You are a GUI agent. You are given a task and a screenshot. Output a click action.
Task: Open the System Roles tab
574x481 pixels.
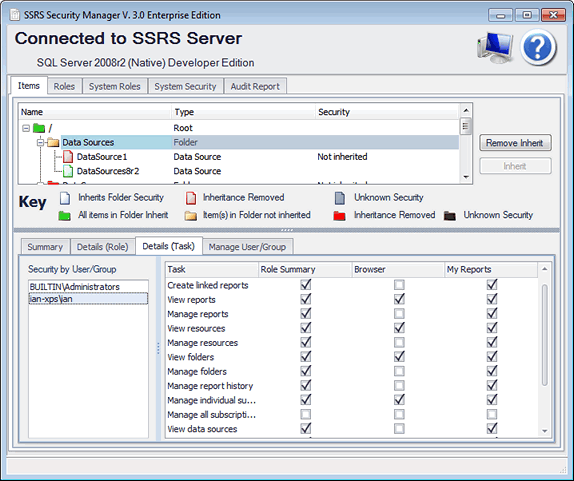115,86
